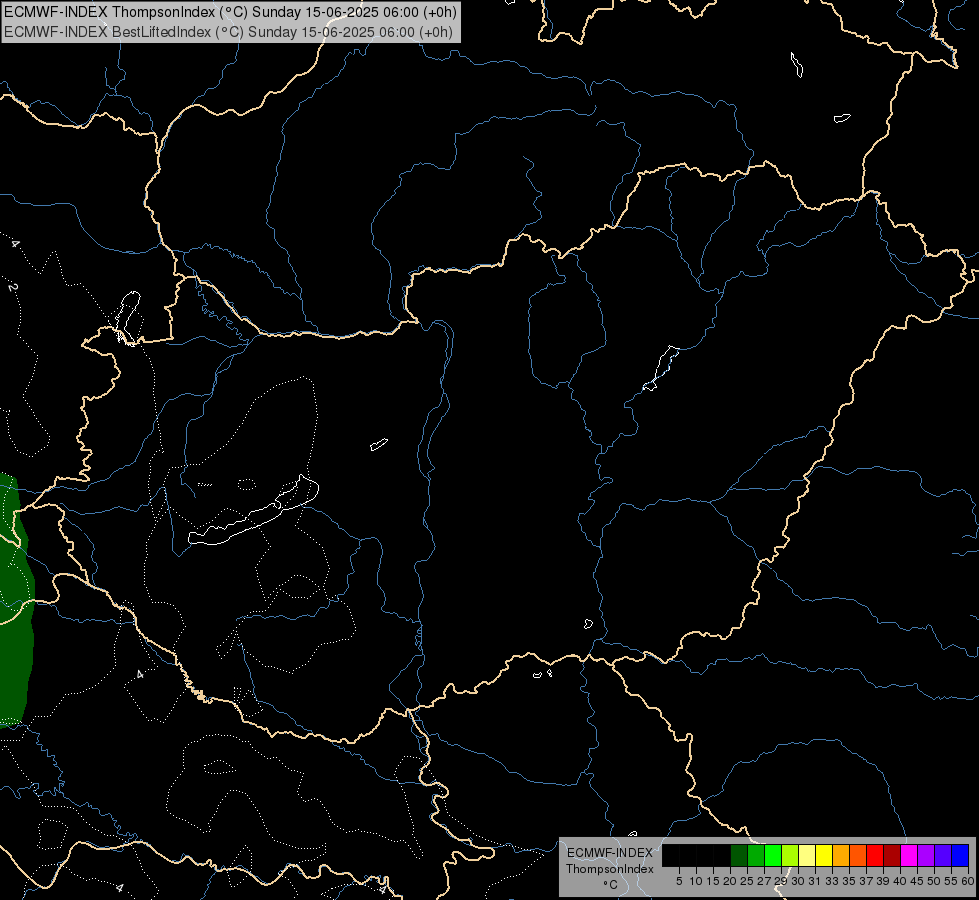Select the yellow-green 29-30 legend swatch

790,855
